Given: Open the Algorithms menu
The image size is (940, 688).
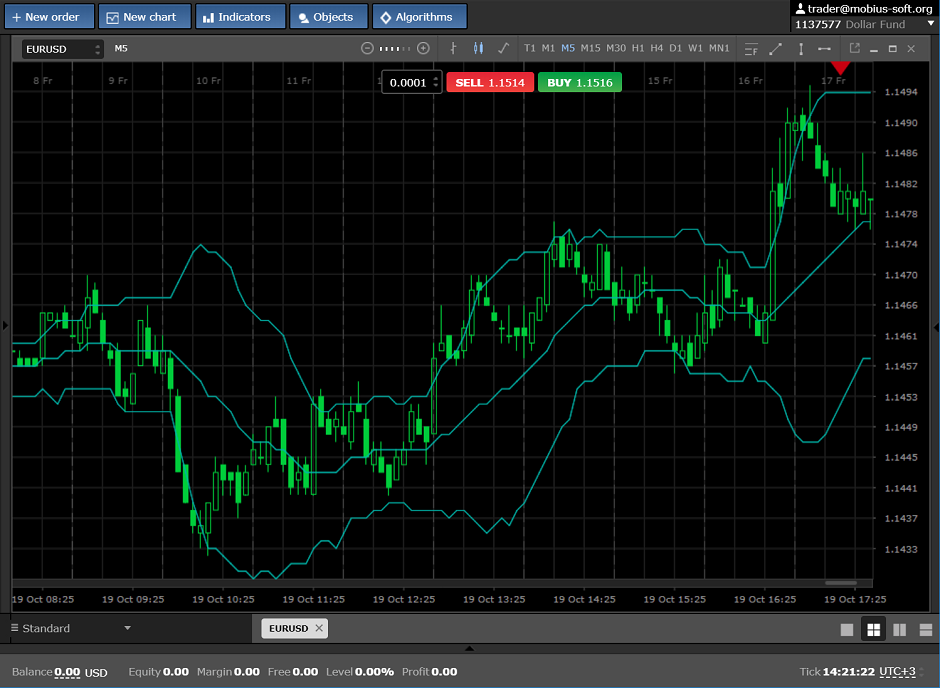Looking at the screenshot, I should [420, 17].
